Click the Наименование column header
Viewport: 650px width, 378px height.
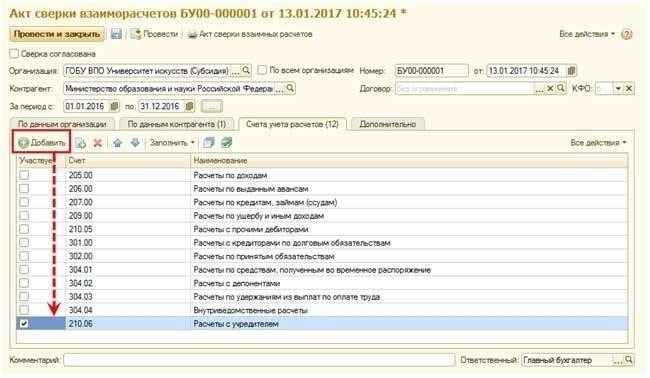click(409, 160)
